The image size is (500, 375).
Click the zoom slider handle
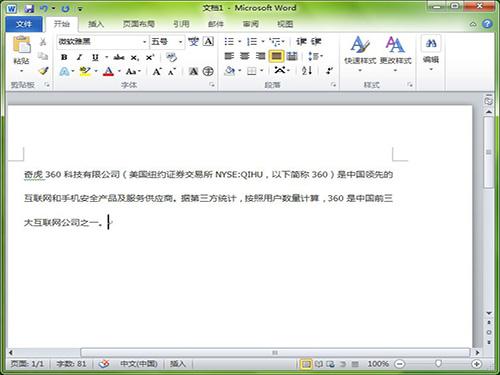438,363
